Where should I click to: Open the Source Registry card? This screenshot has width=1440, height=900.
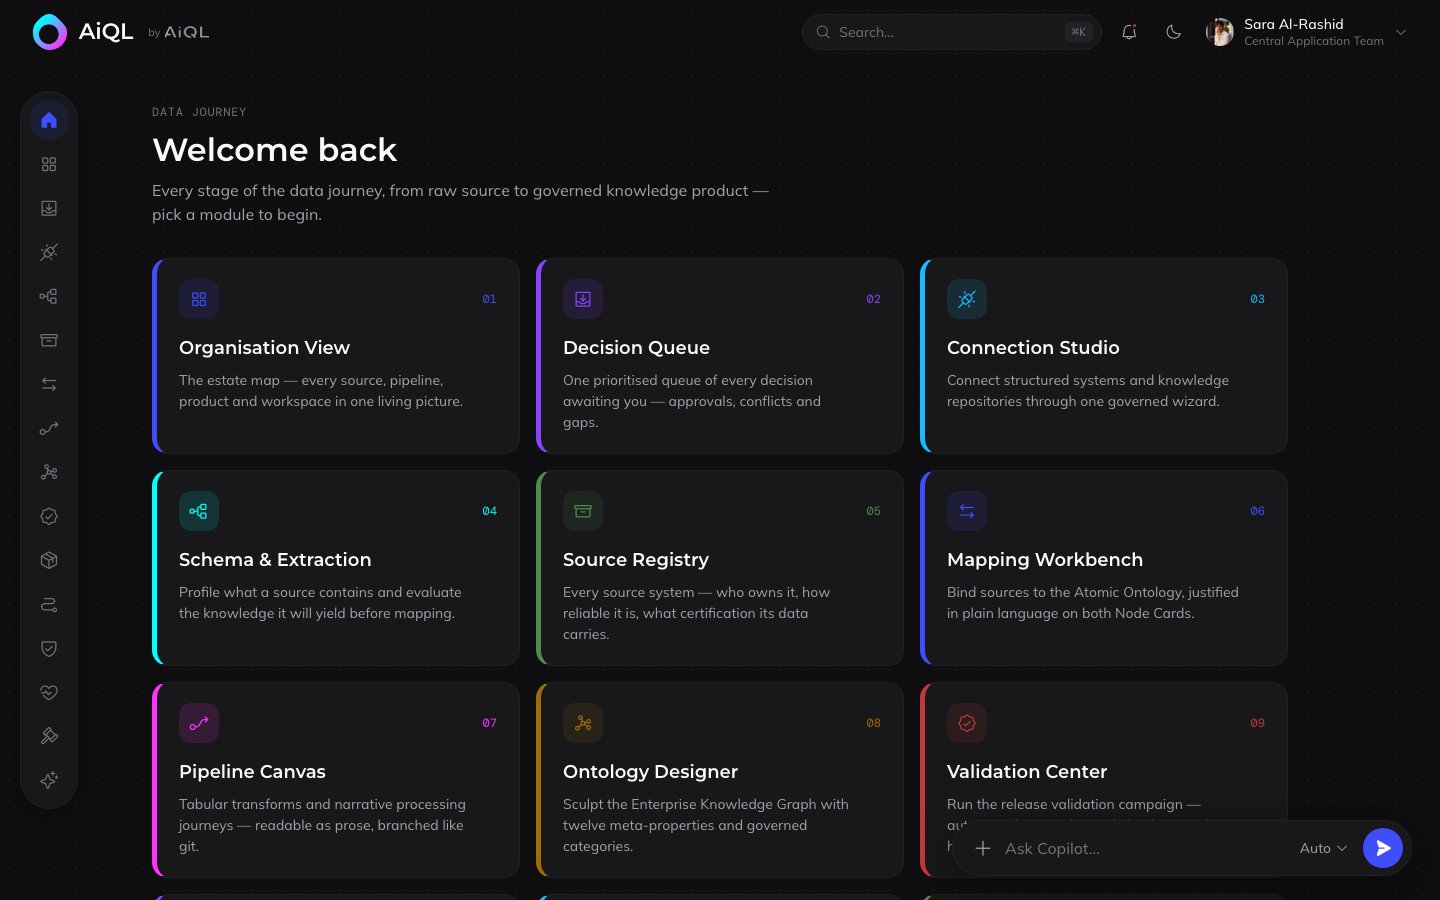[720, 568]
